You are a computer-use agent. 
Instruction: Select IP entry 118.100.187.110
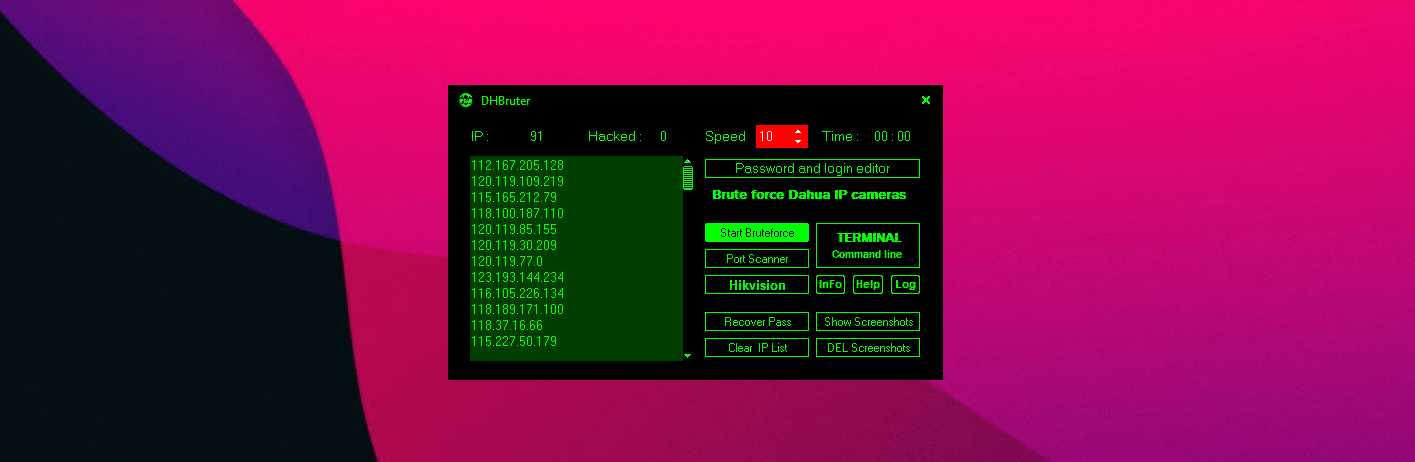517,213
